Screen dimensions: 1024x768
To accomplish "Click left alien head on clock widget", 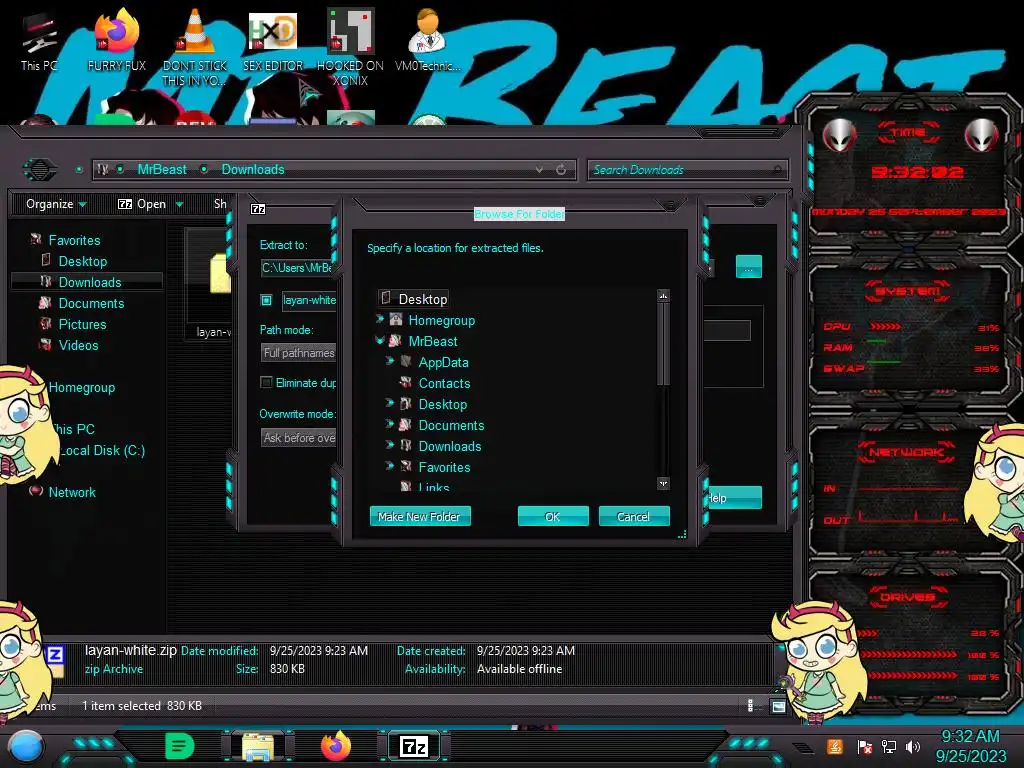I will coord(839,136).
